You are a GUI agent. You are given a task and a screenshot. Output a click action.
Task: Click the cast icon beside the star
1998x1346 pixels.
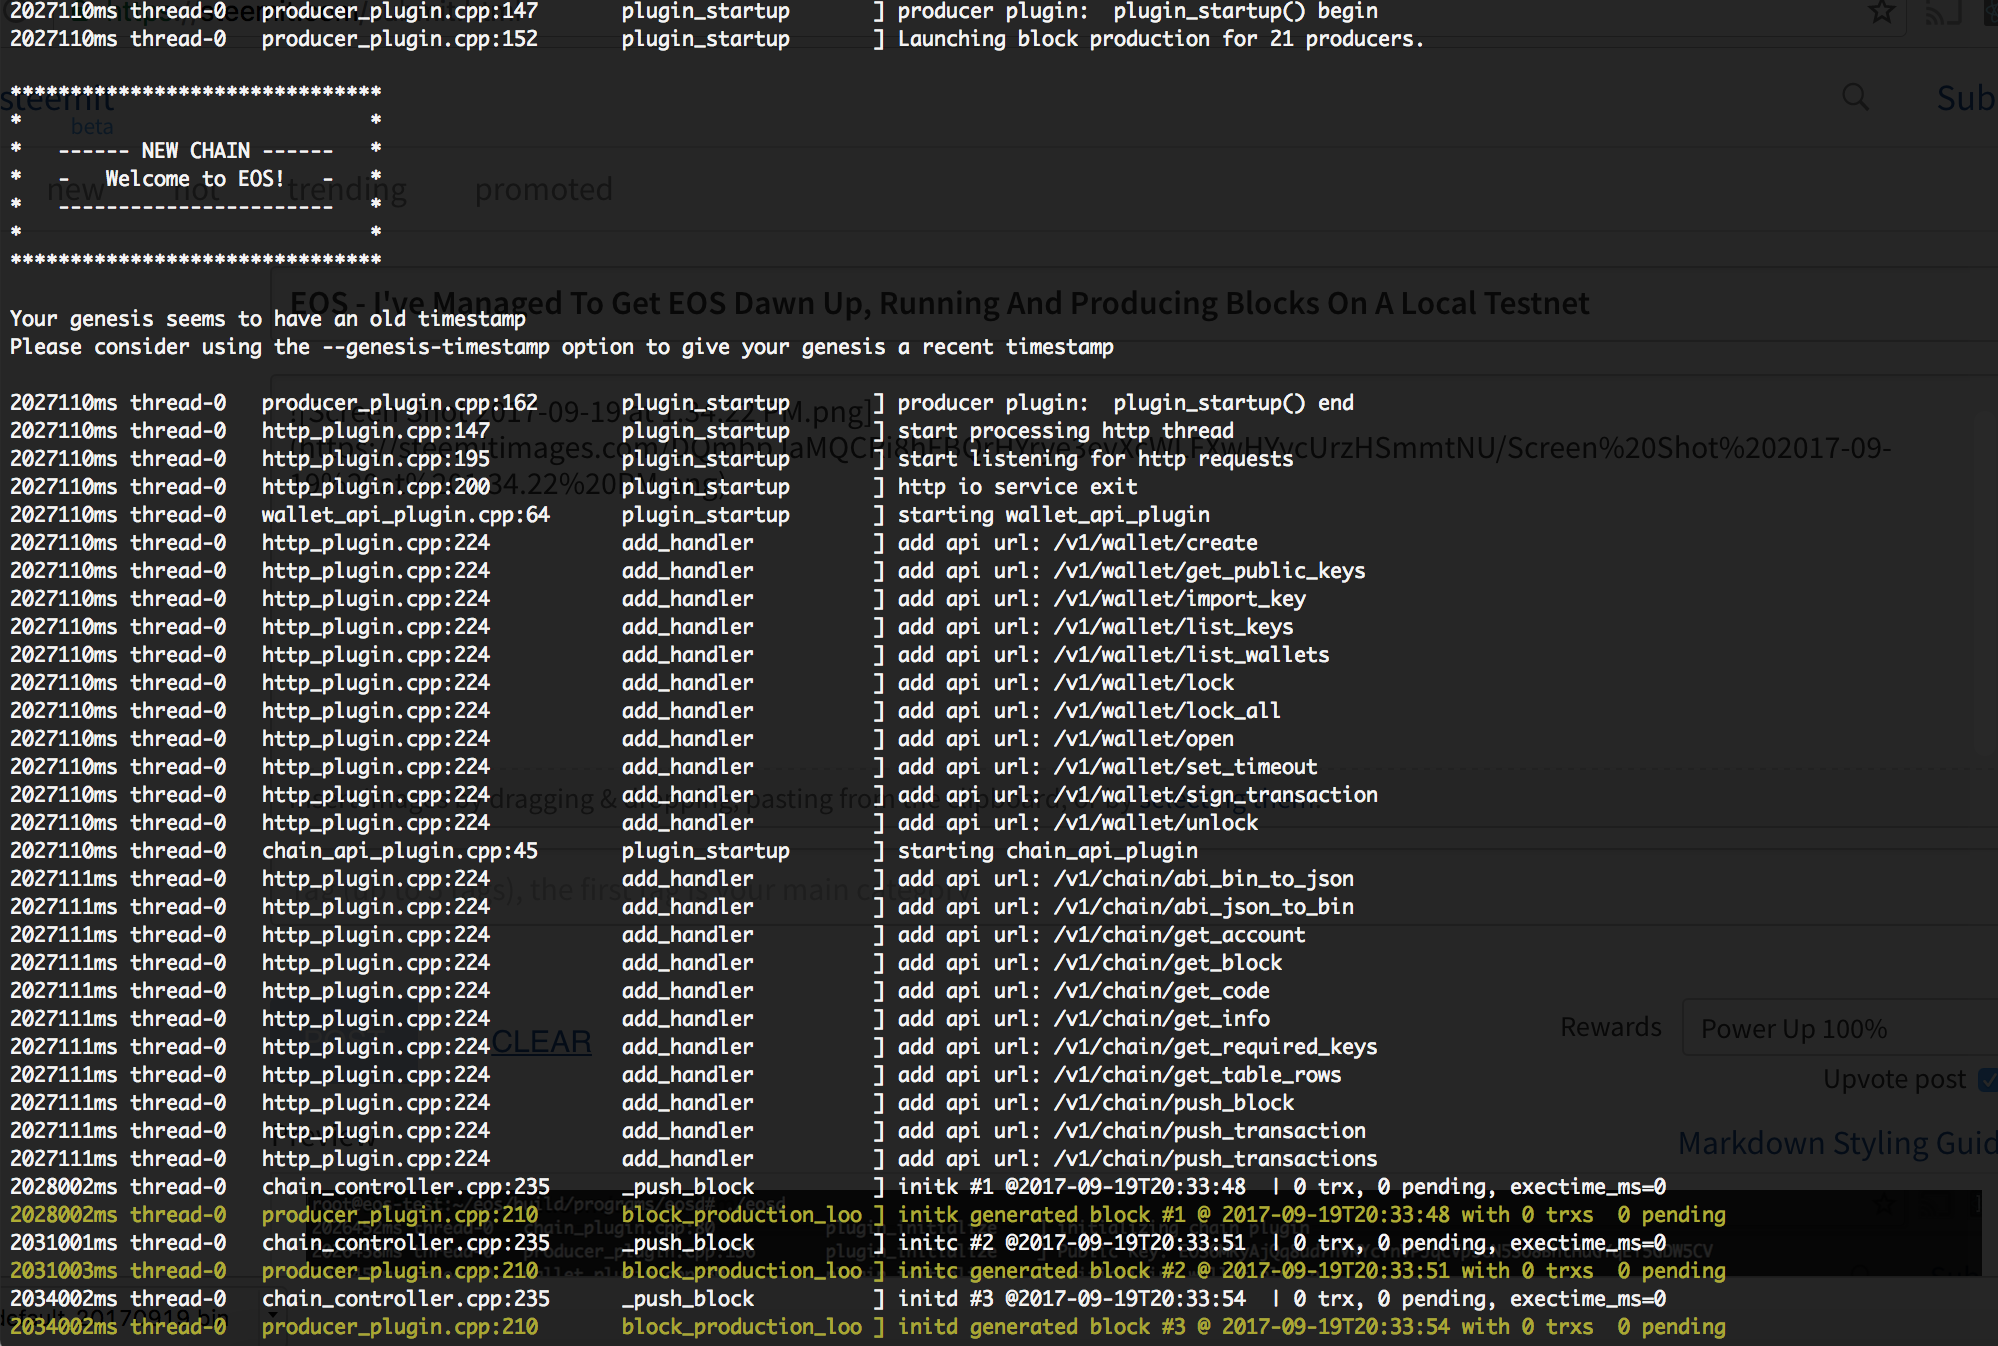(x=1943, y=13)
